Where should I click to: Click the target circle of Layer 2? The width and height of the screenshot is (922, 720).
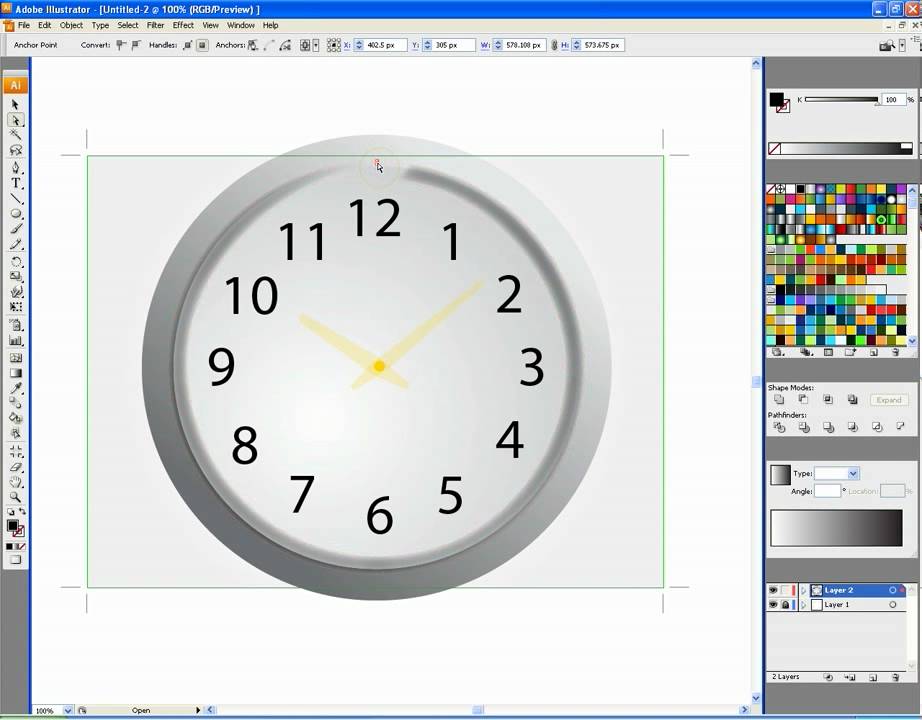click(893, 590)
